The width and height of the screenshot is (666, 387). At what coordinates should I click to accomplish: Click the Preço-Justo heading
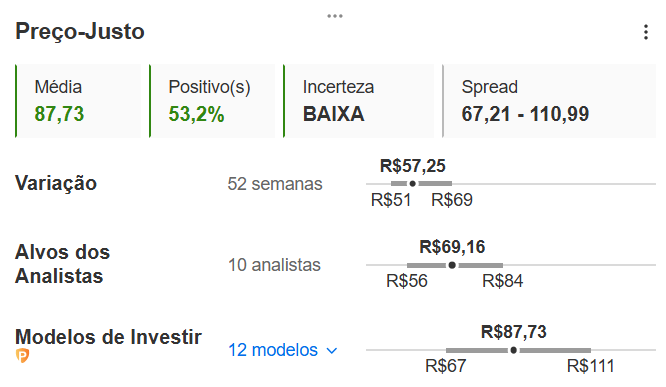tap(80, 31)
